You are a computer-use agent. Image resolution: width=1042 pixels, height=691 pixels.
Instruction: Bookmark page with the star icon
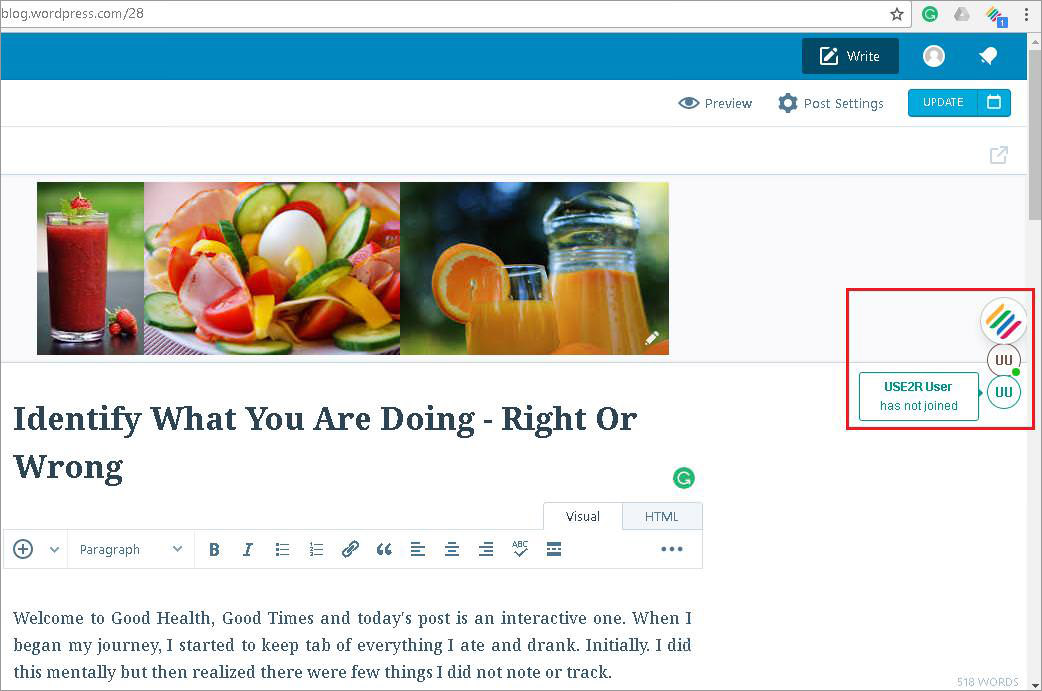pos(897,14)
